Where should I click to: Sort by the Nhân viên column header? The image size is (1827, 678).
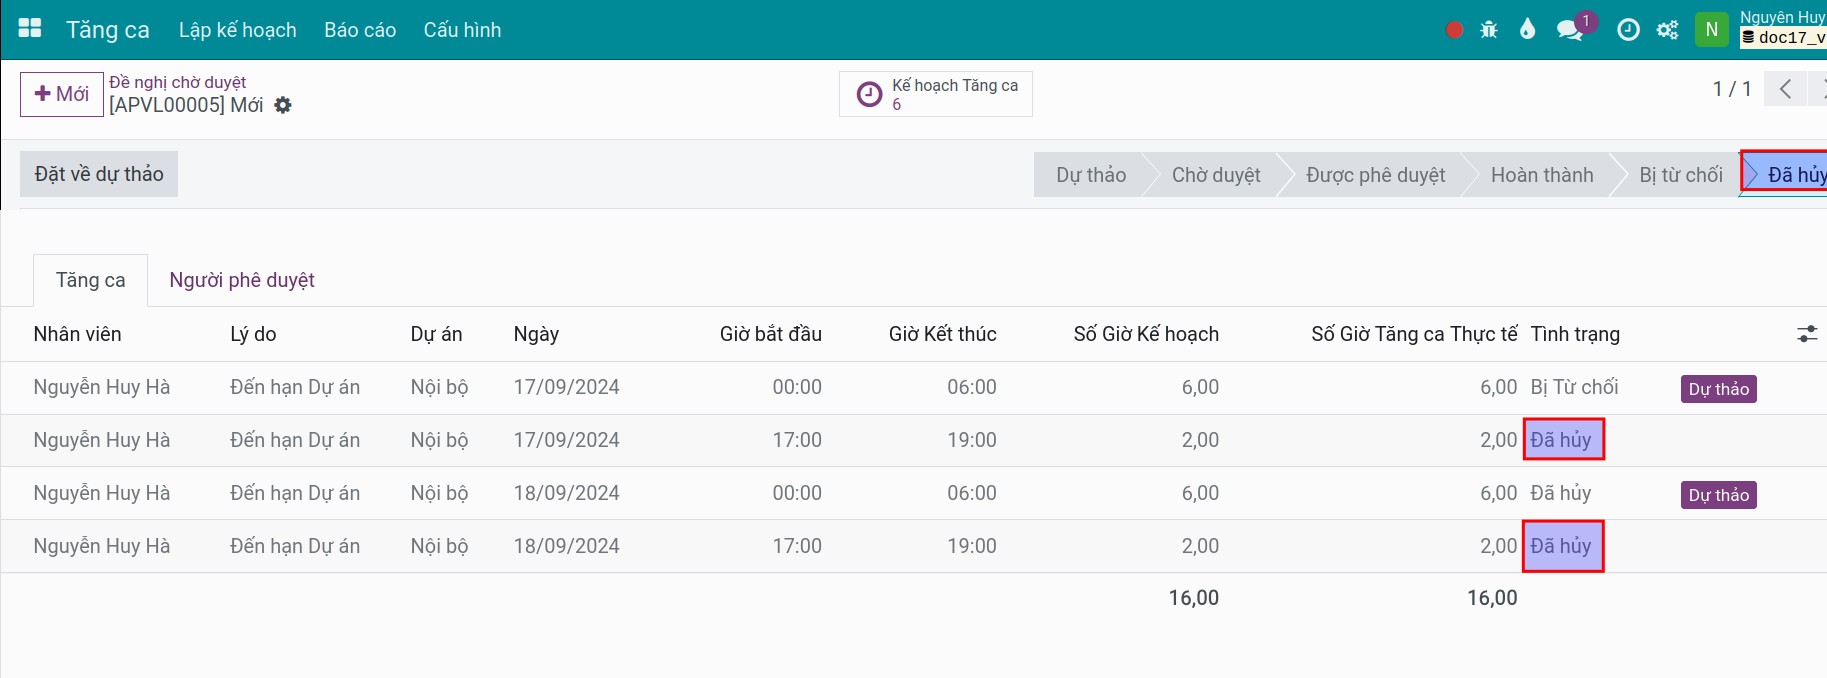78,334
